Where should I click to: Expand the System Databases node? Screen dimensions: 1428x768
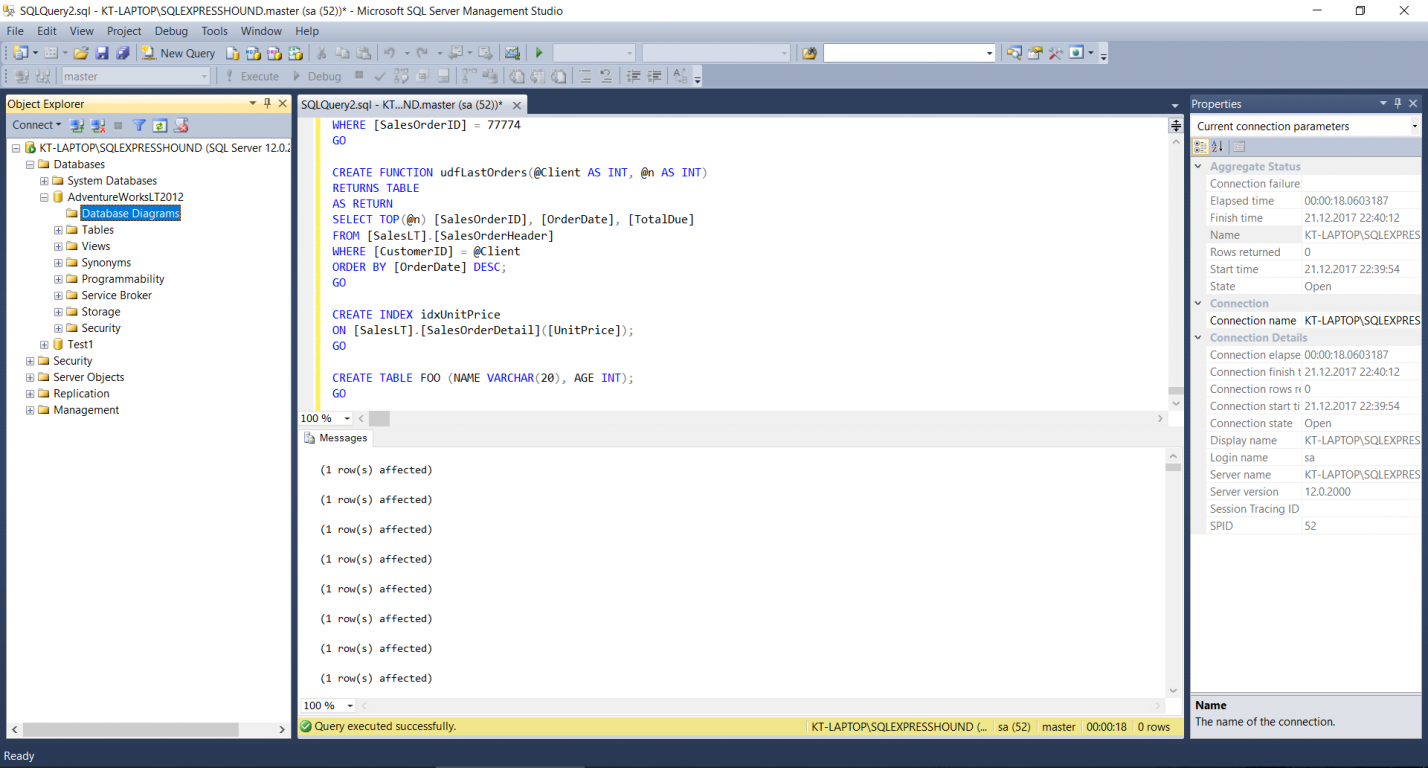click(x=44, y=181)
